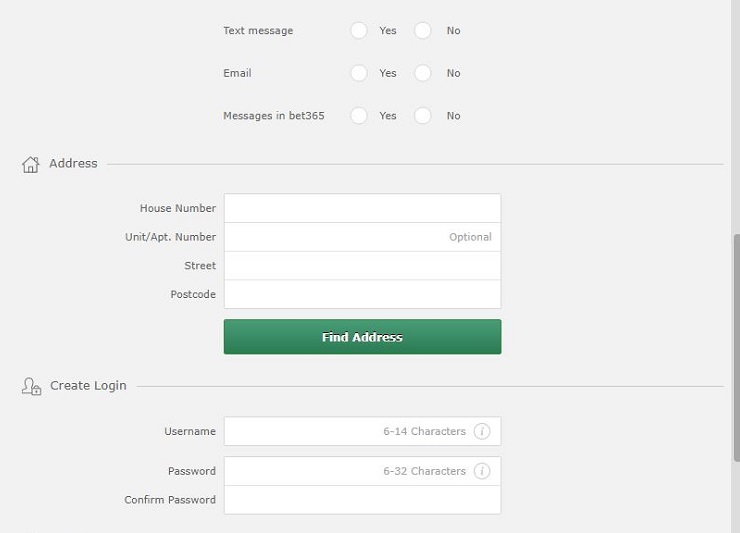
Task: Click the page vertical scrollbar thumb
Action: pos(736,348)
